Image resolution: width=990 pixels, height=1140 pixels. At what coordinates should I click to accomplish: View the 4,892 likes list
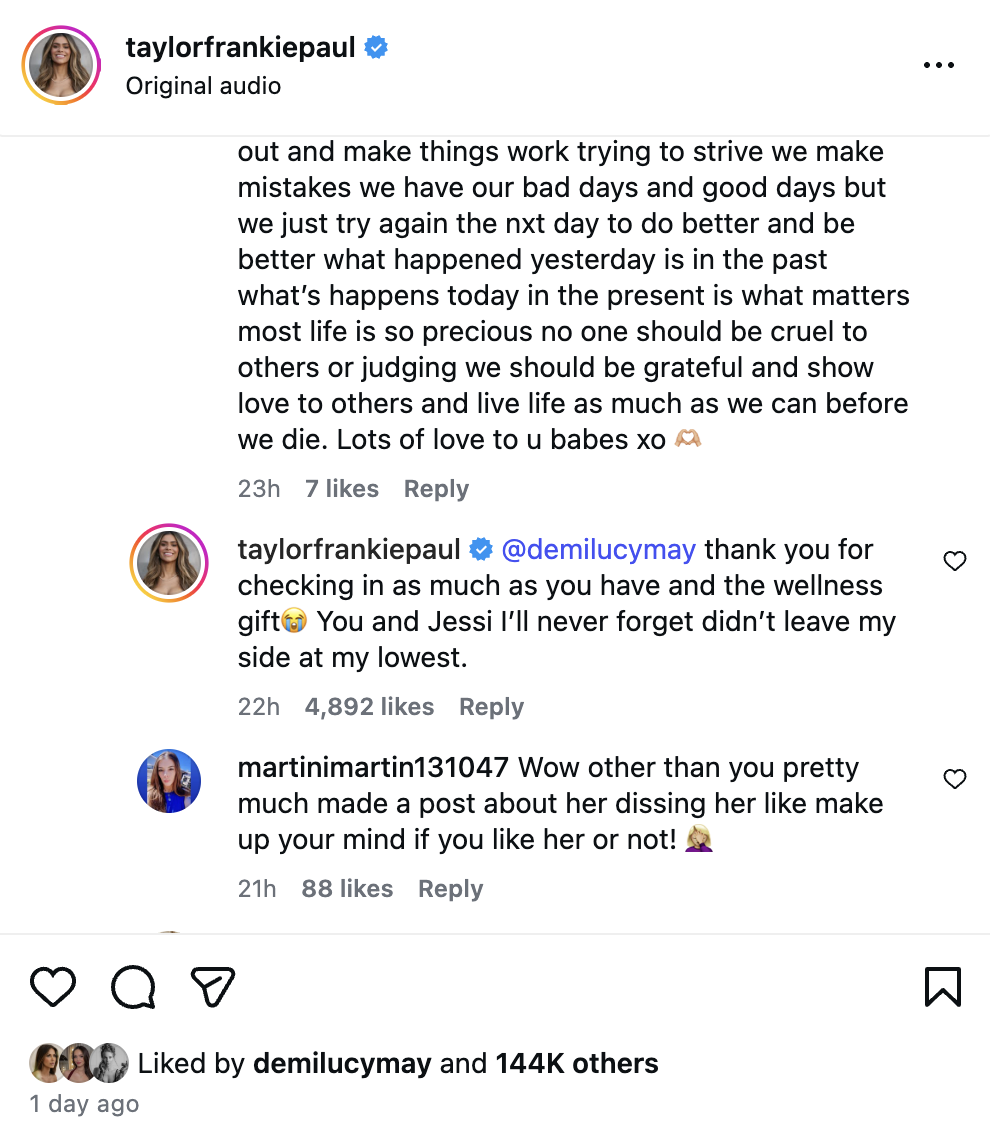[369, 707]
